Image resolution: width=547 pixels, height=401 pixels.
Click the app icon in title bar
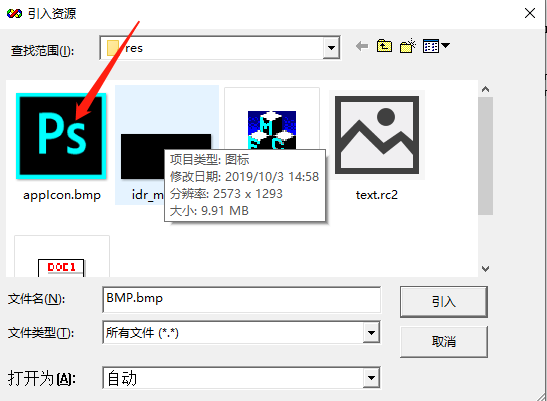[14, 14]
